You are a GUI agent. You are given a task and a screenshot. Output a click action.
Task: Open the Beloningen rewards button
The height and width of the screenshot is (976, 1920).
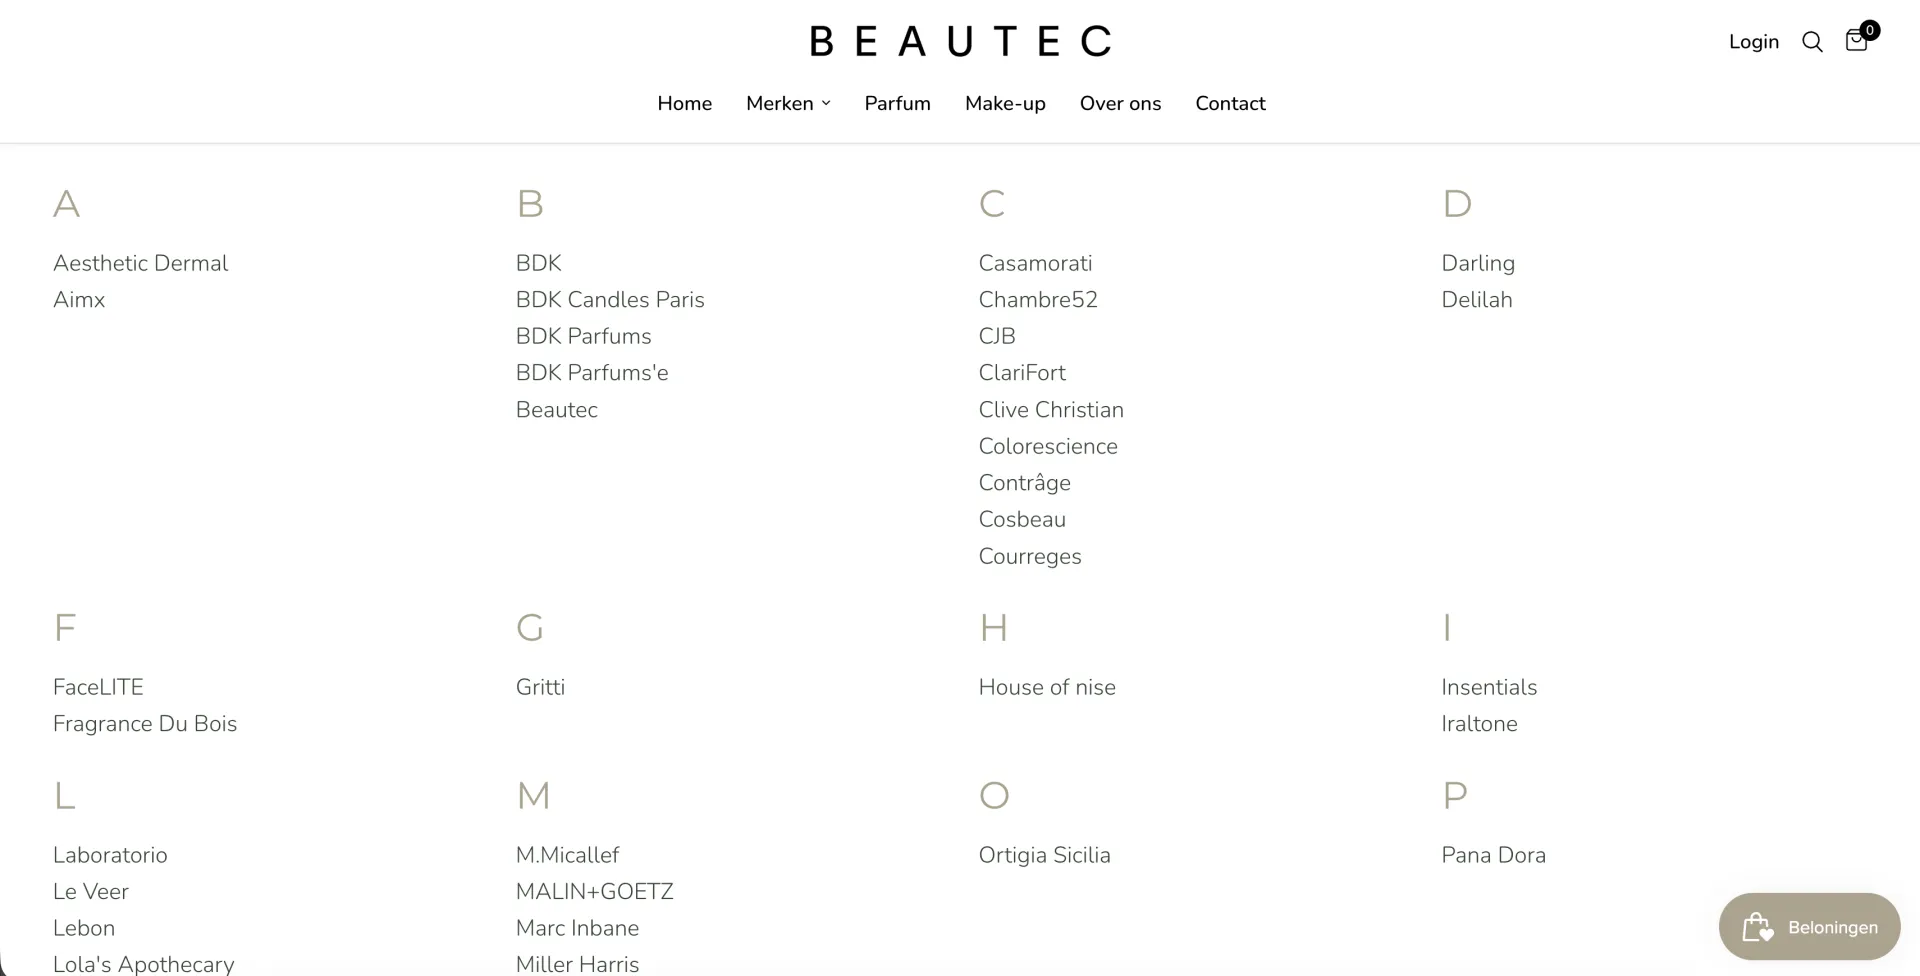click(x=1810, y=926)
